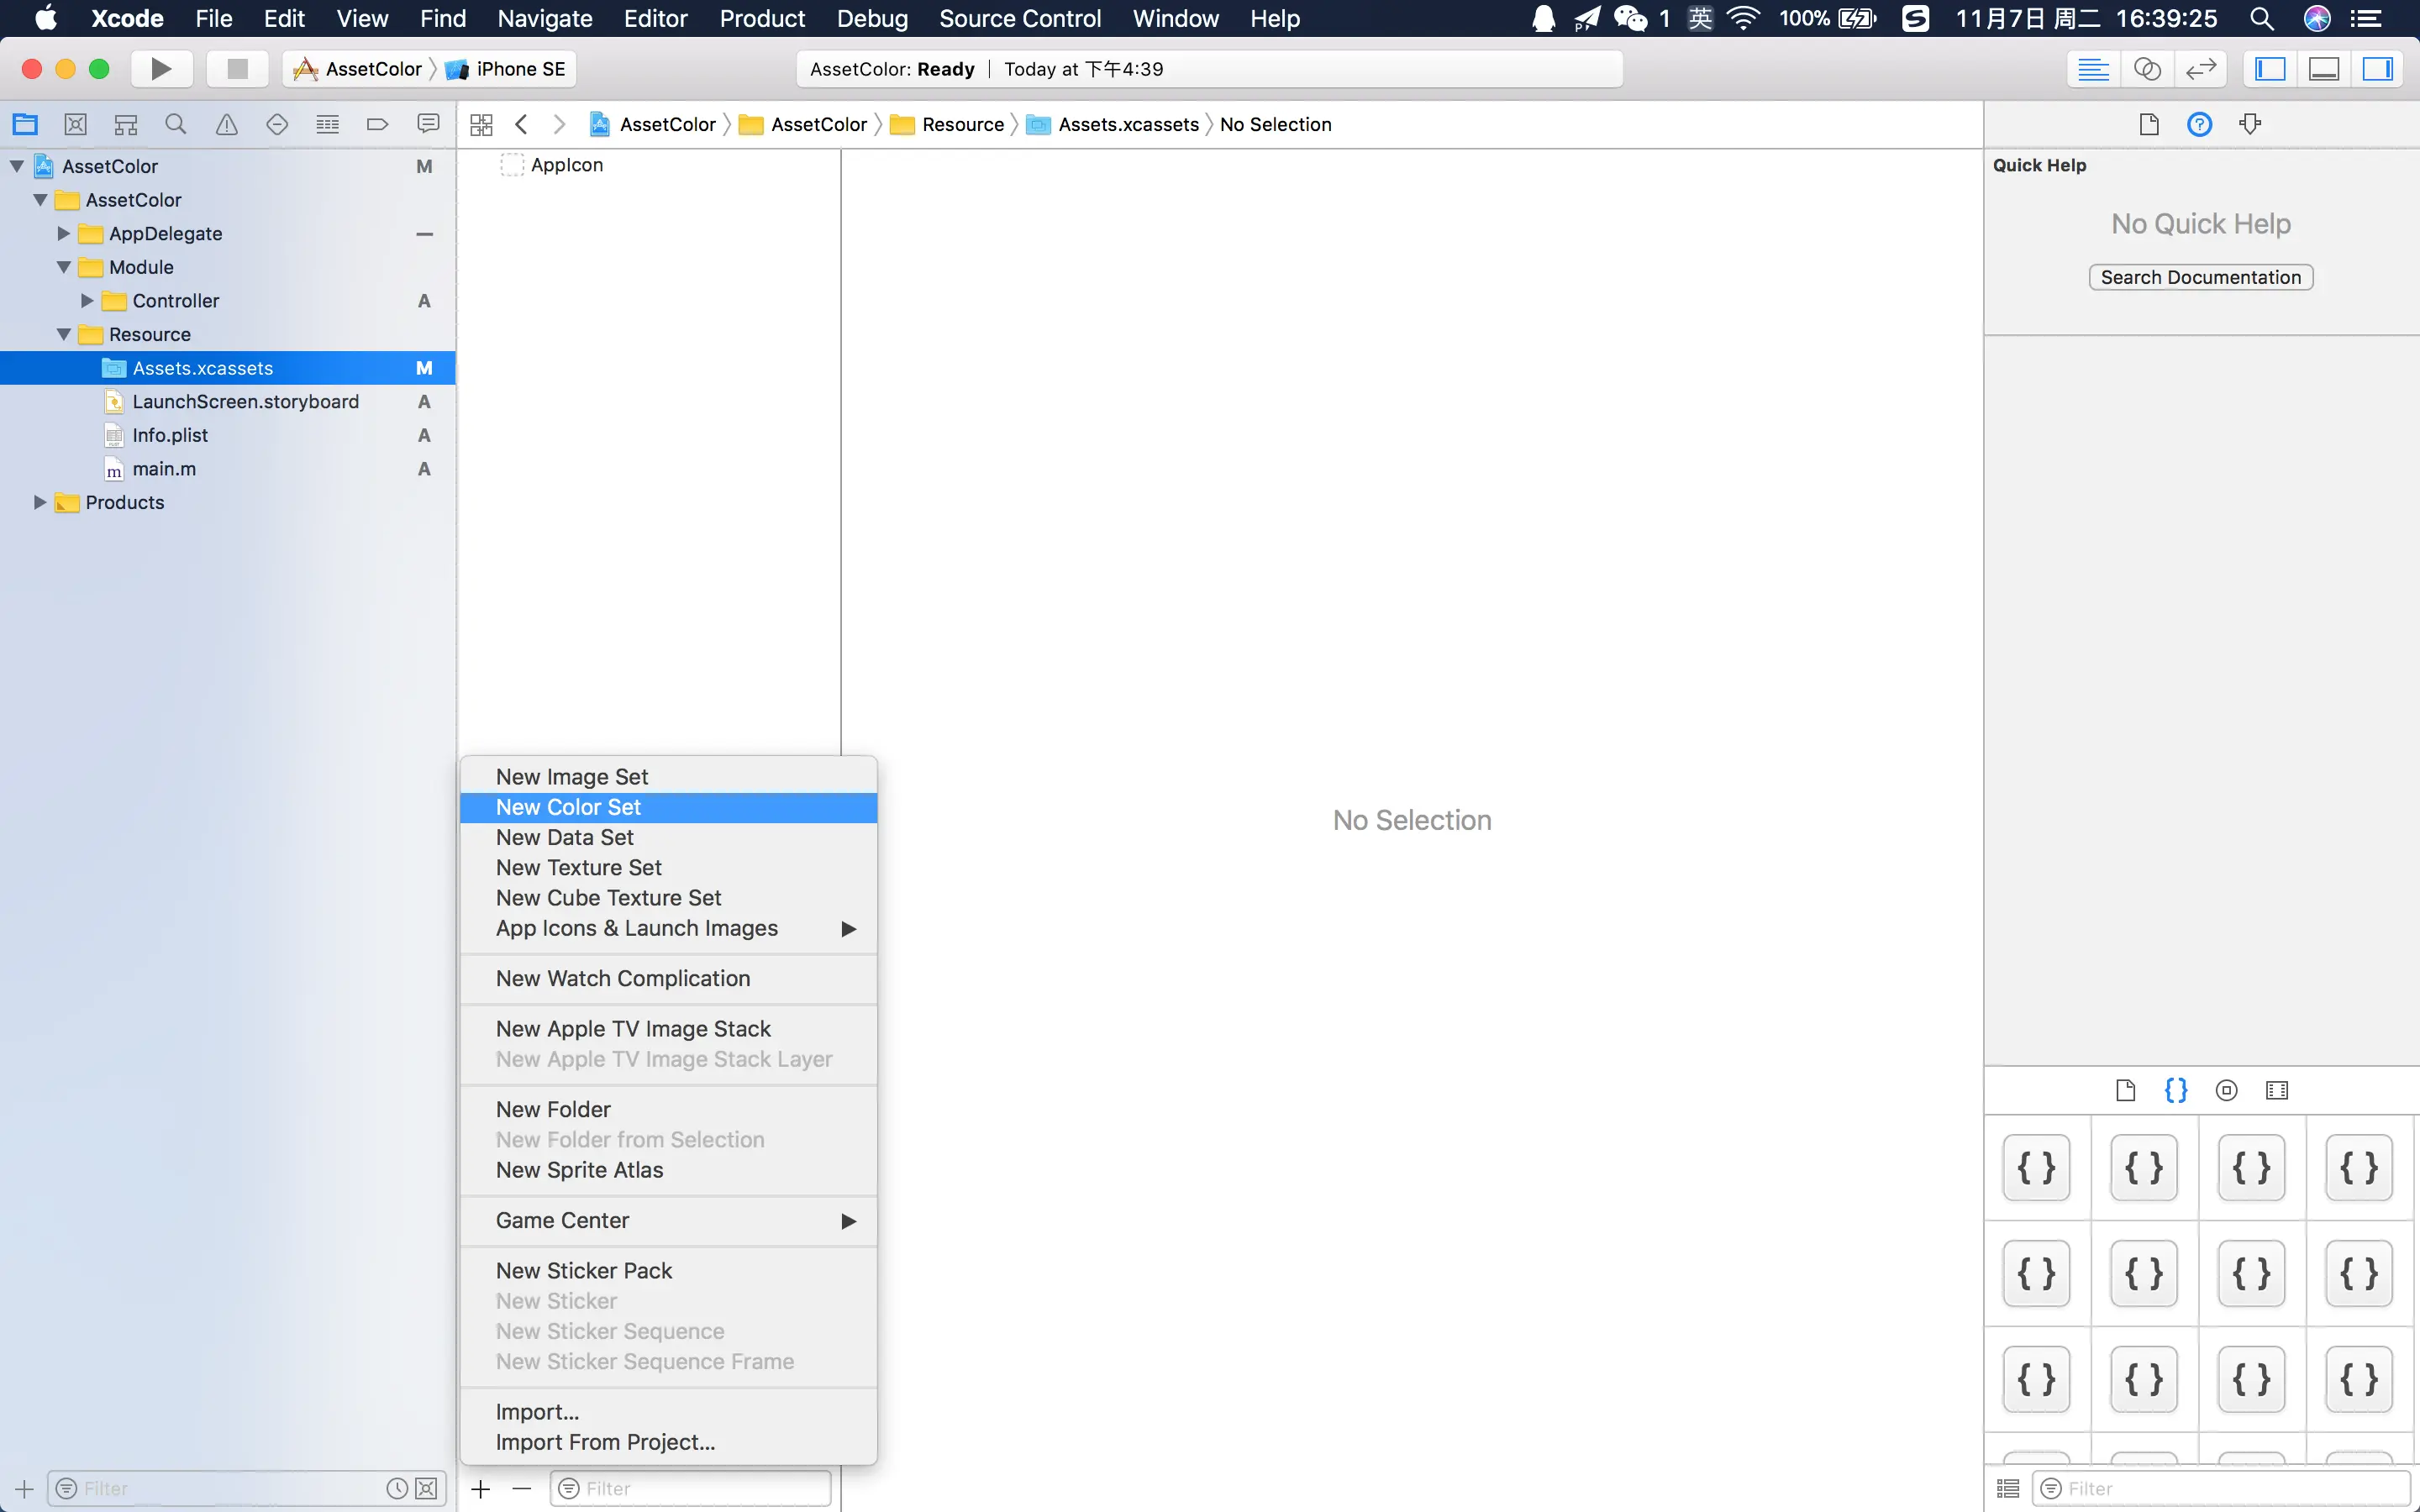
Task: Open the Find navigator magnifier icon
Action: [x=176, y=124]
